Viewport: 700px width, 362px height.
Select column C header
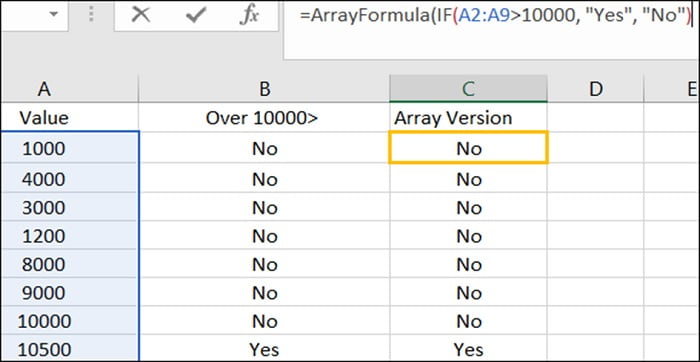468,89
